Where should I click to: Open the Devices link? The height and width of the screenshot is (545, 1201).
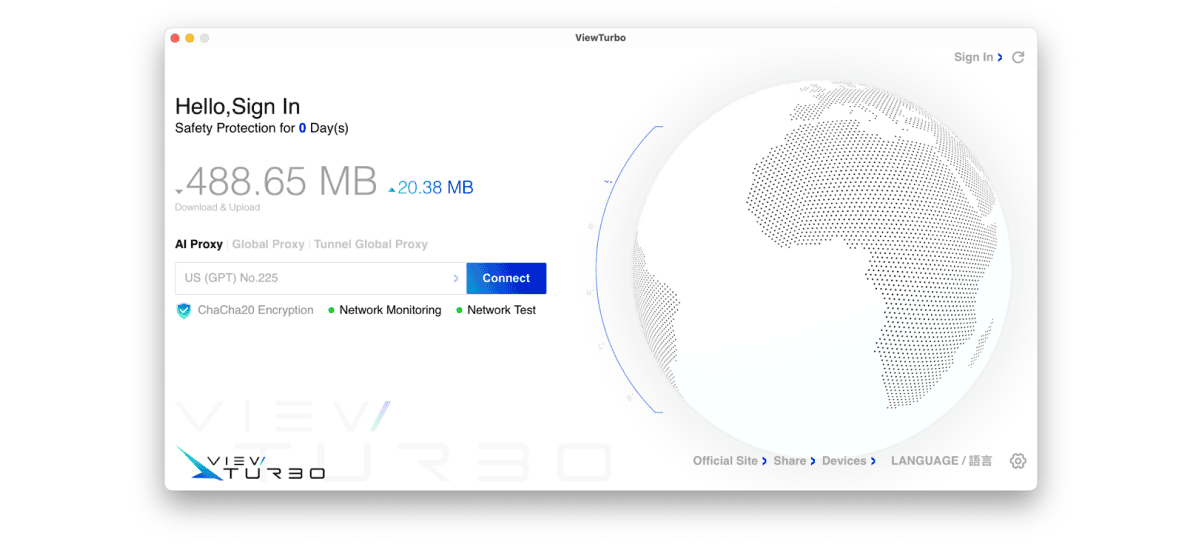click(x=849, y=461)
